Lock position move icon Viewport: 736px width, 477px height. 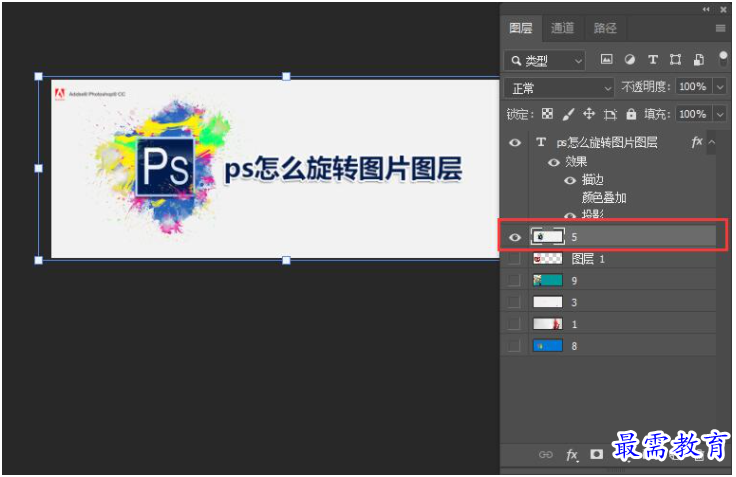click(x=589, y=114)
